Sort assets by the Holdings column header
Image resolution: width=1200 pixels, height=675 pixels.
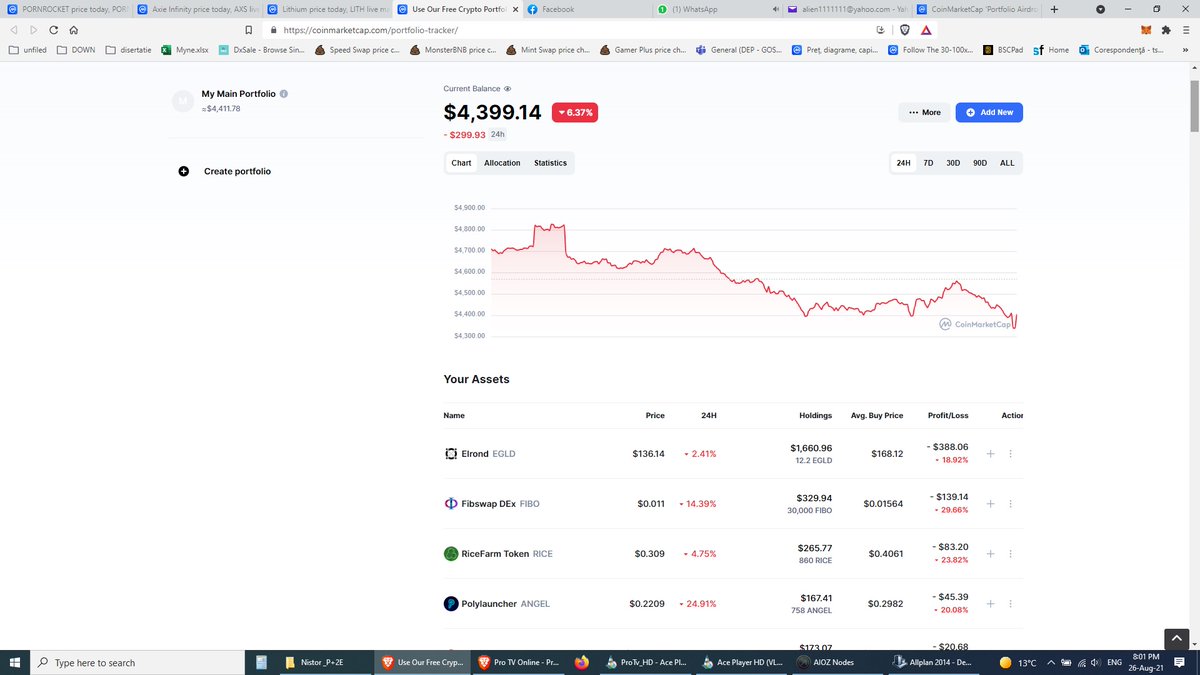(x=815, y=415)
